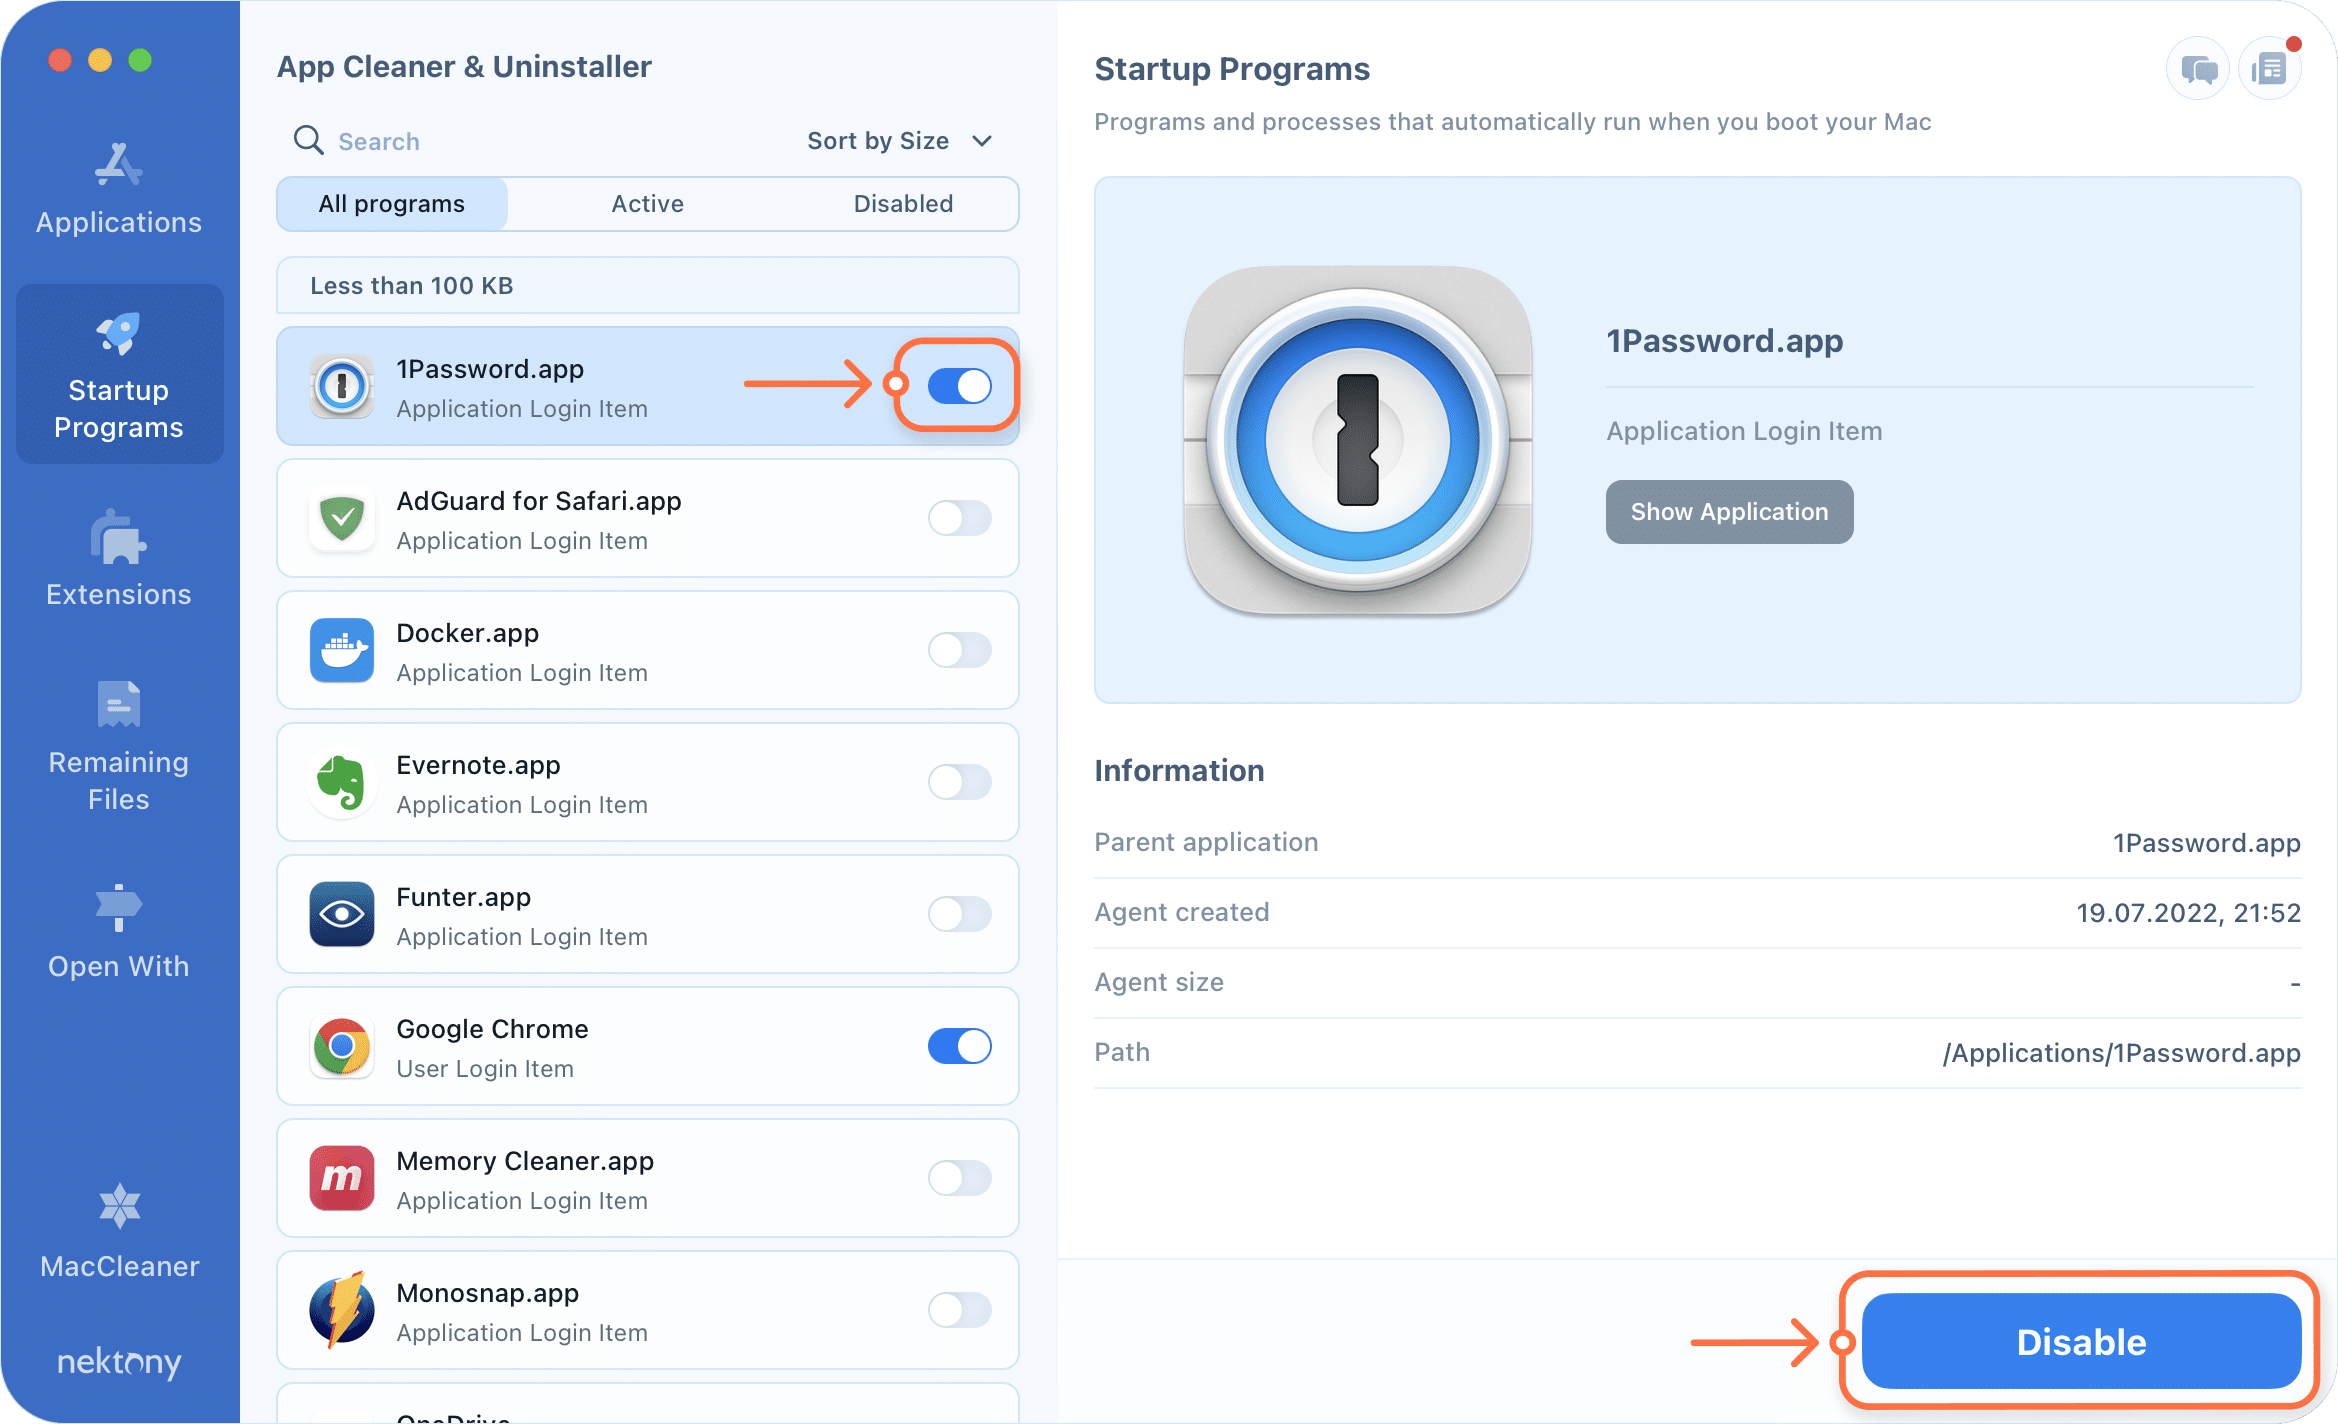The width and height of the screenshot is (2338, 1424).
Task: Open the Extensions sidebar section
Action: [x=119, y=558]
